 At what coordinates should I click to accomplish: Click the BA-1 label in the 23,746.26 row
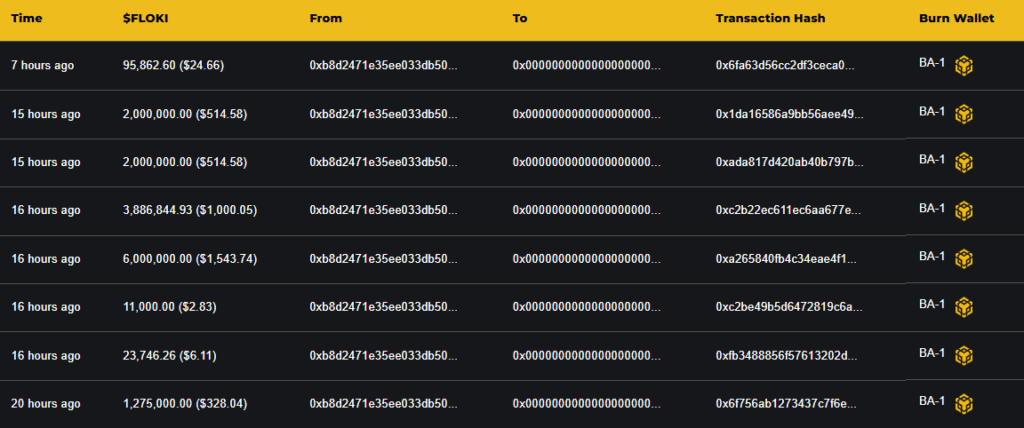point(931,351)
